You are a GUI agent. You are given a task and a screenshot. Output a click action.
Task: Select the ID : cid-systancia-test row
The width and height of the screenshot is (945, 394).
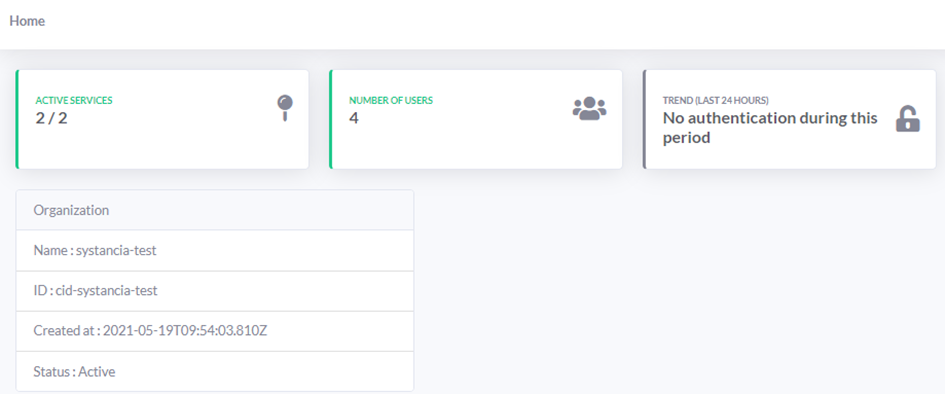pyautogui.click(x=215, y=291)
